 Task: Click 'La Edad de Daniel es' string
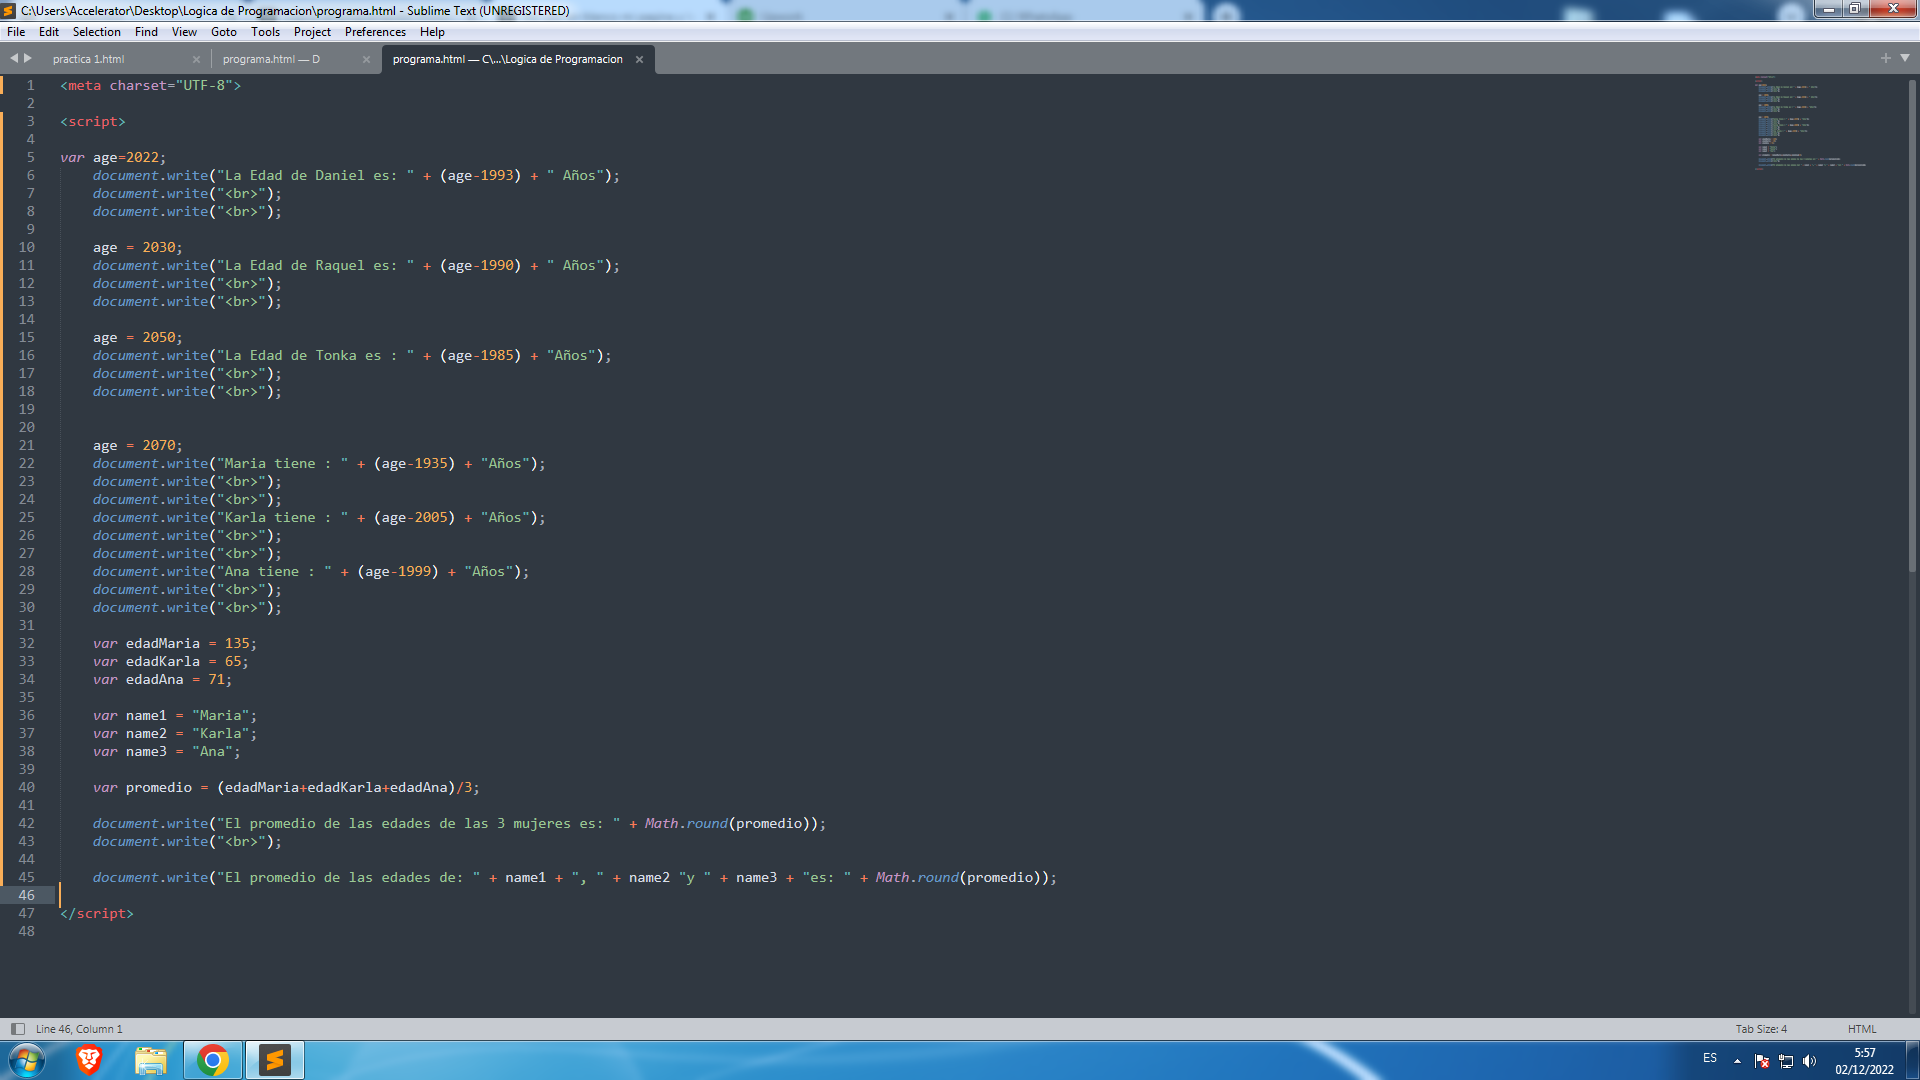tap(315, 176)
